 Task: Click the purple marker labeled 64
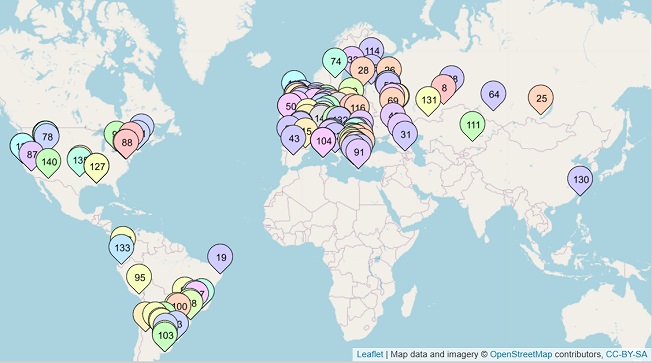click(x=493, y=94)
